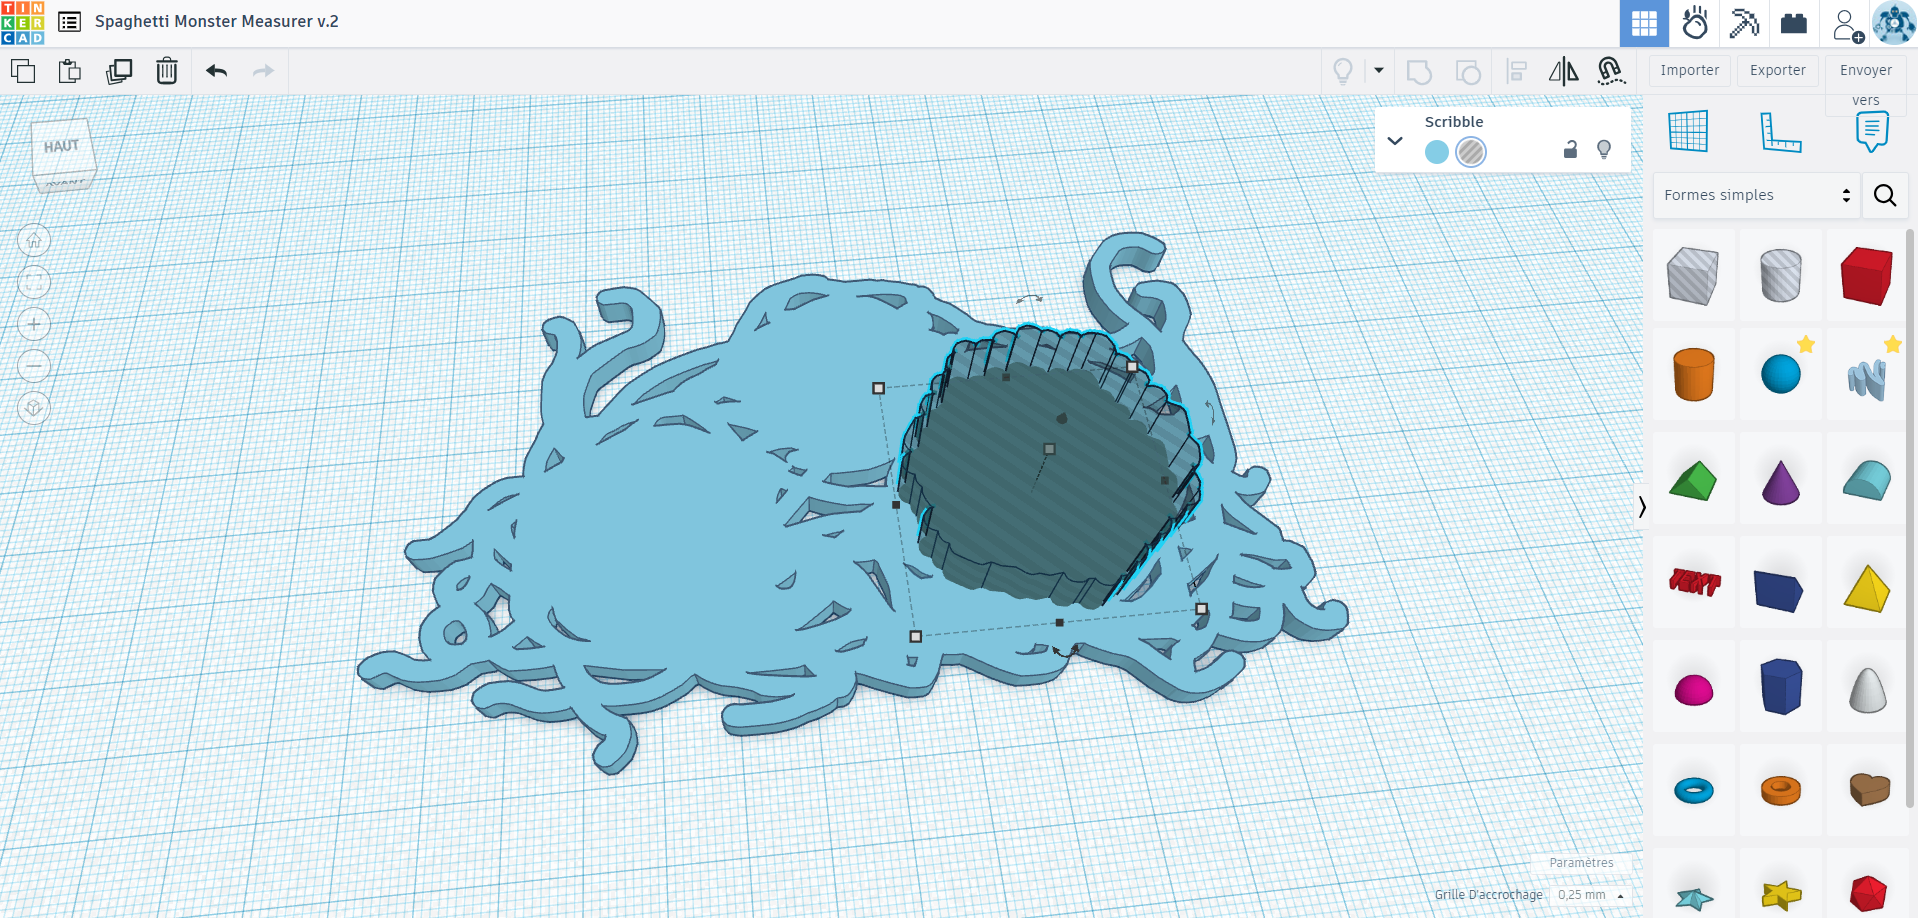Click the Paste icon in toolbar
The image size is (1918, 918).
[70, 71]
